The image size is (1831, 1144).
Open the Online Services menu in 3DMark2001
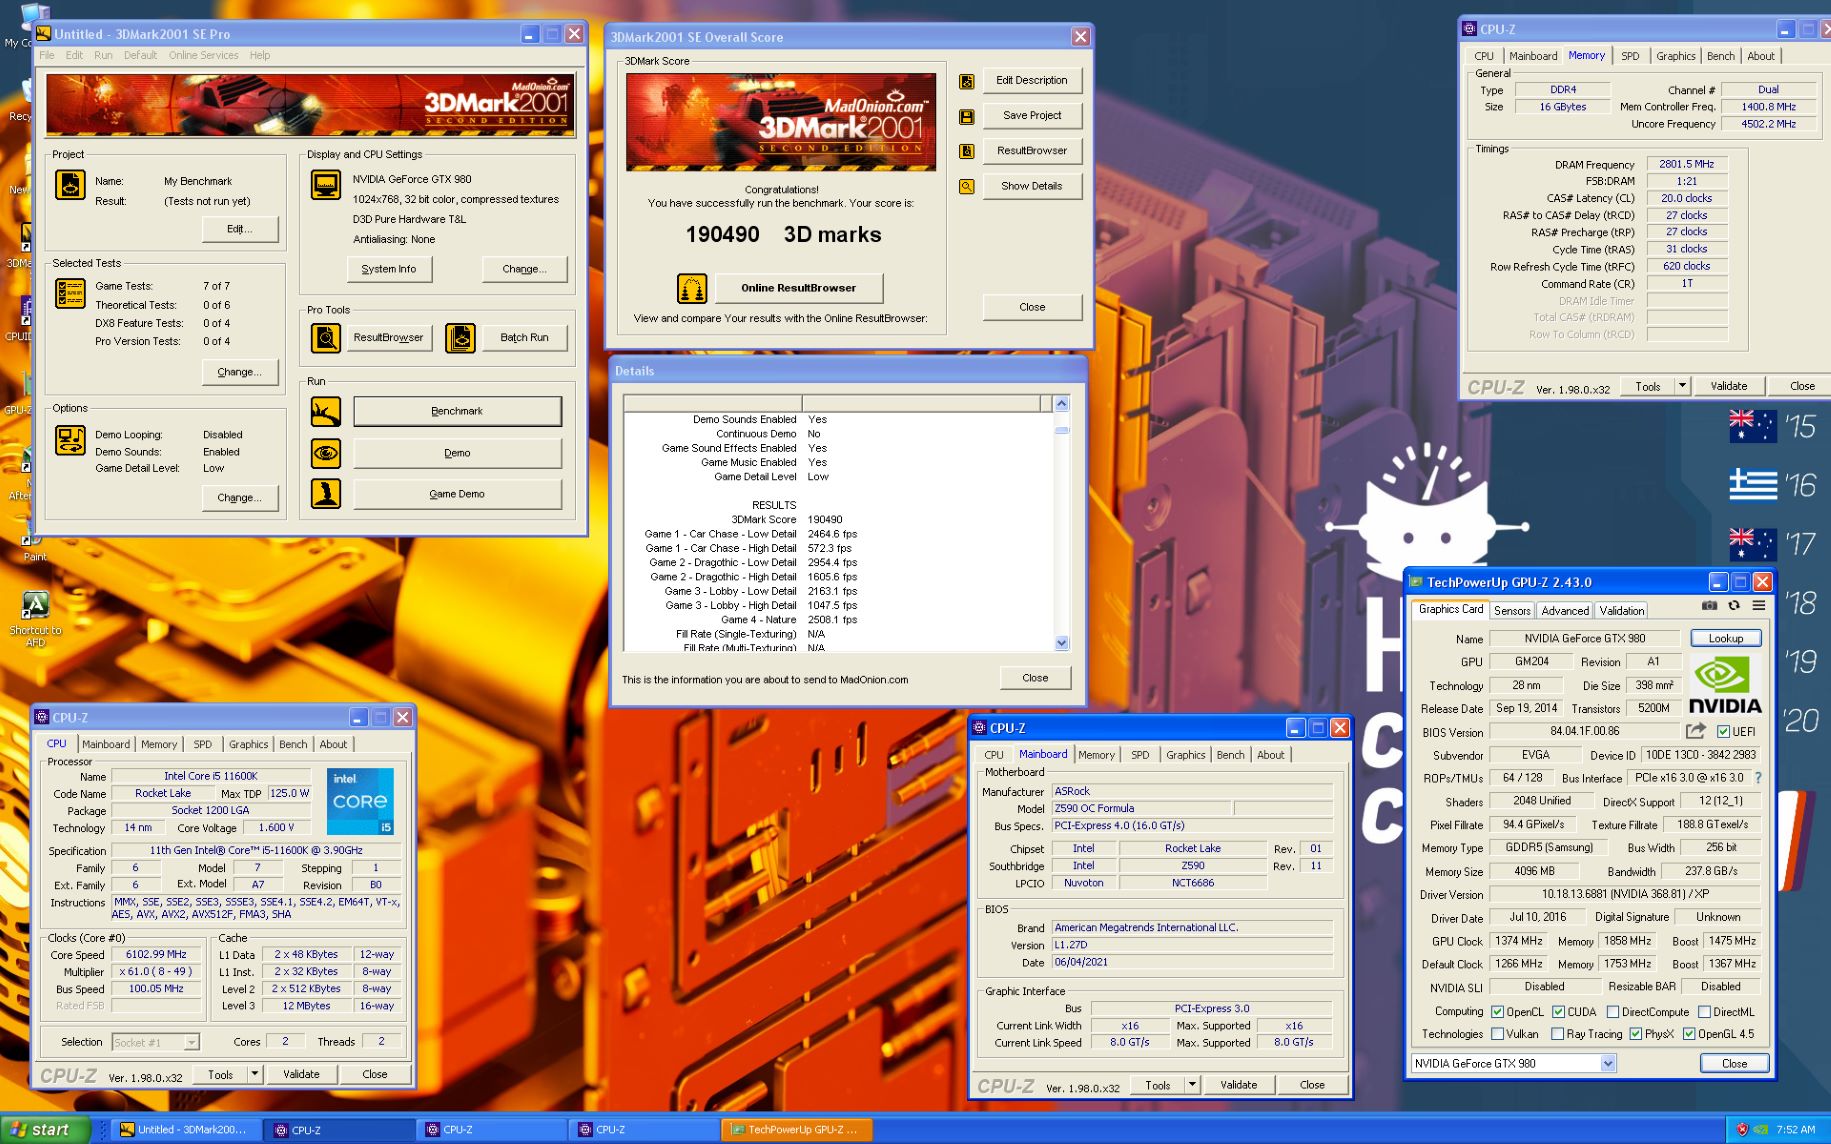point(203,56)
